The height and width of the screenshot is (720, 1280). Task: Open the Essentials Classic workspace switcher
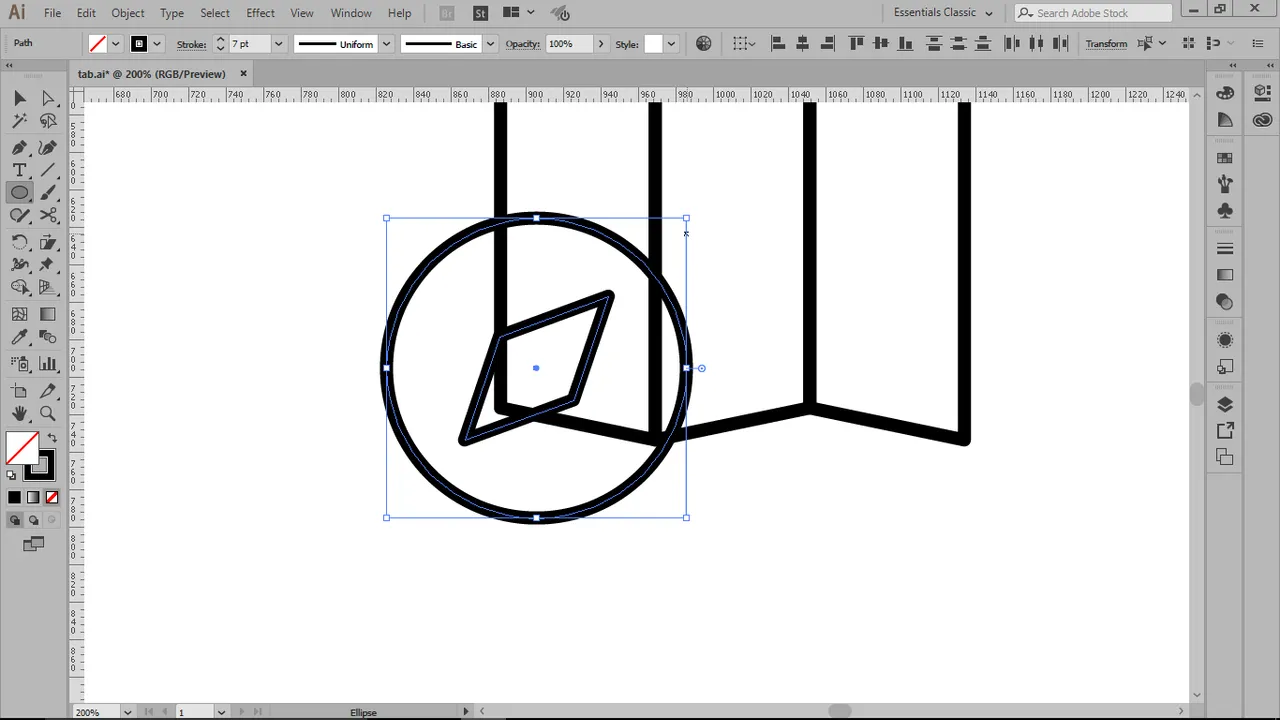point(943,13)
